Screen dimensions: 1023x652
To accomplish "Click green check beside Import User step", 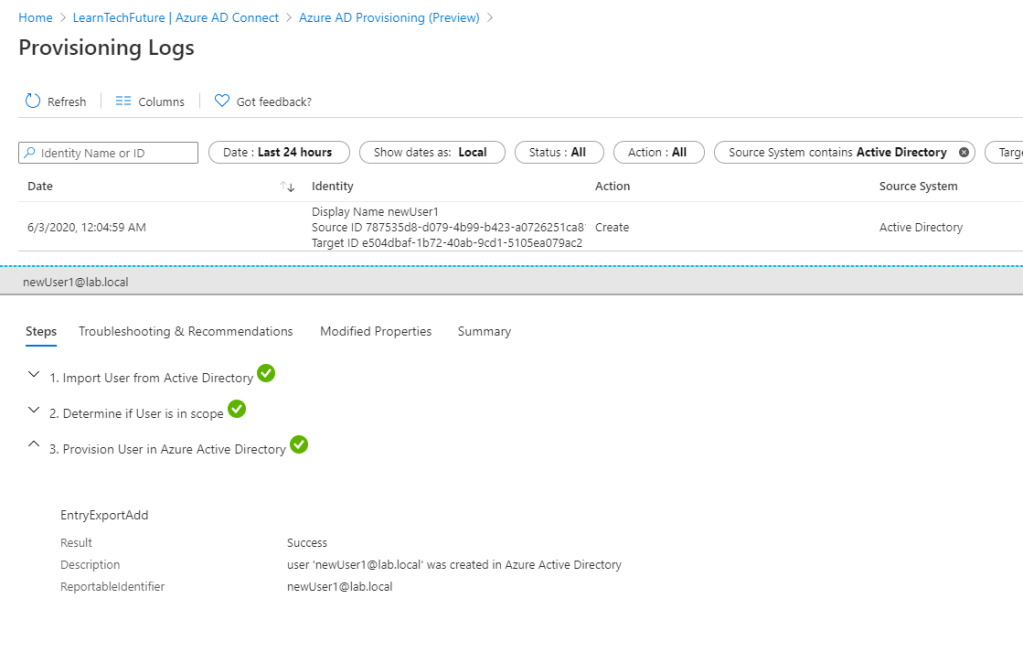I will coord(266,373).
